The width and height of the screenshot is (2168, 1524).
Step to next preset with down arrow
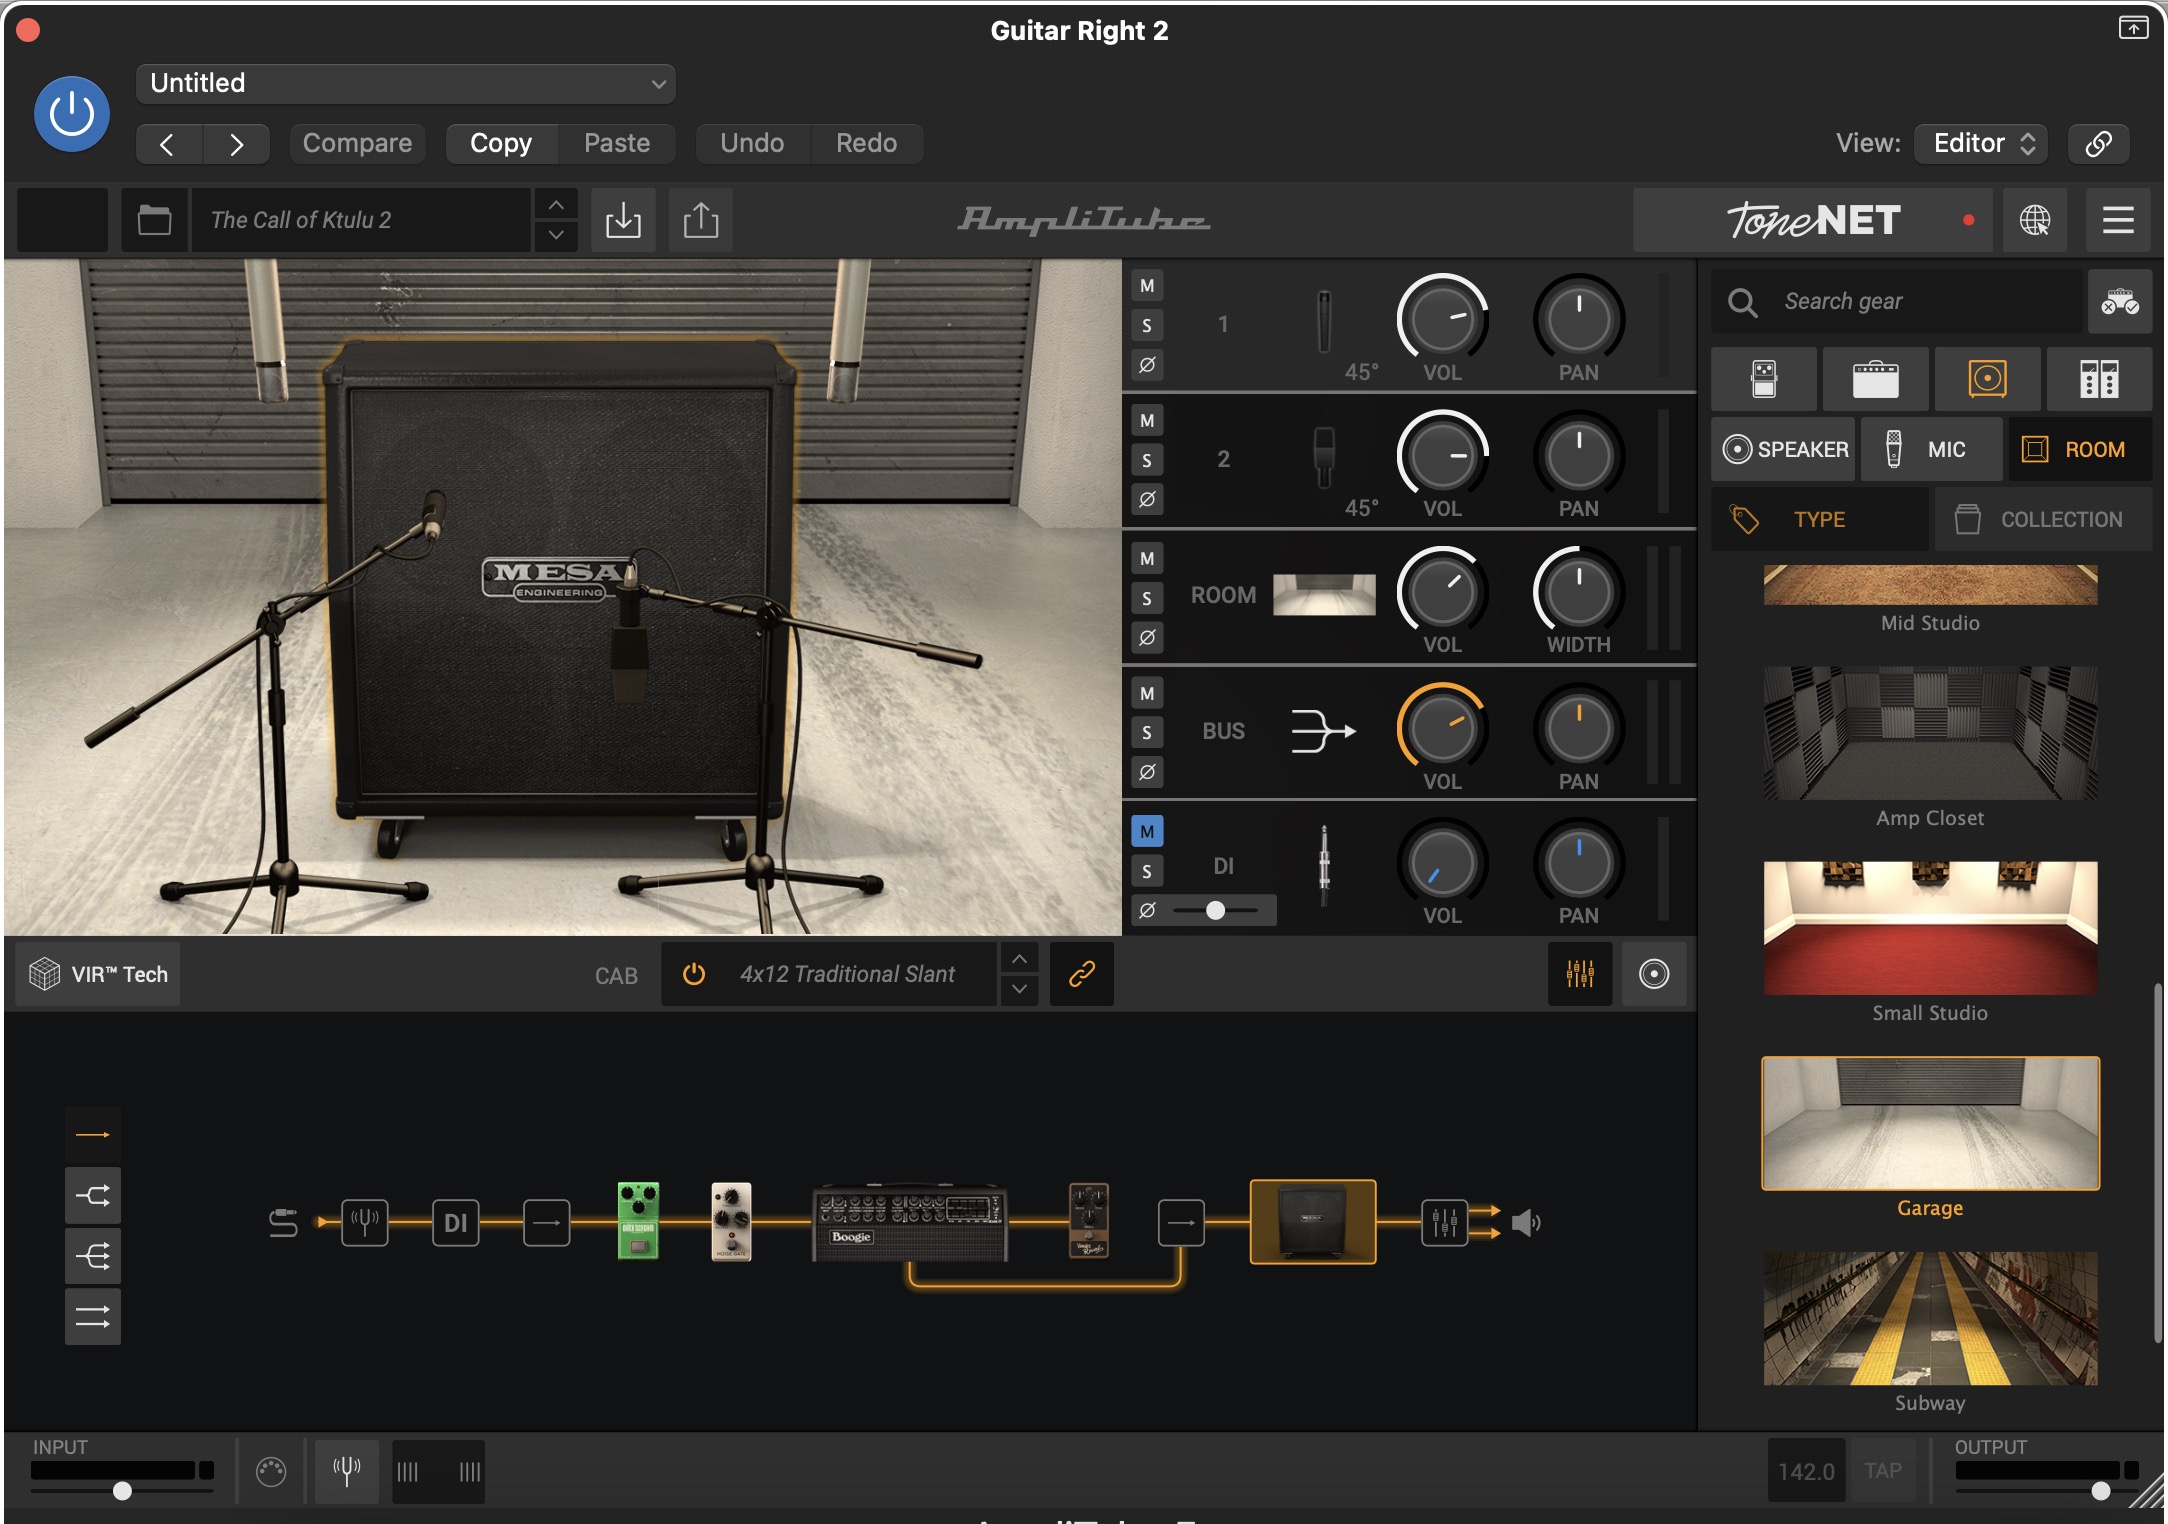click(556, 236)
